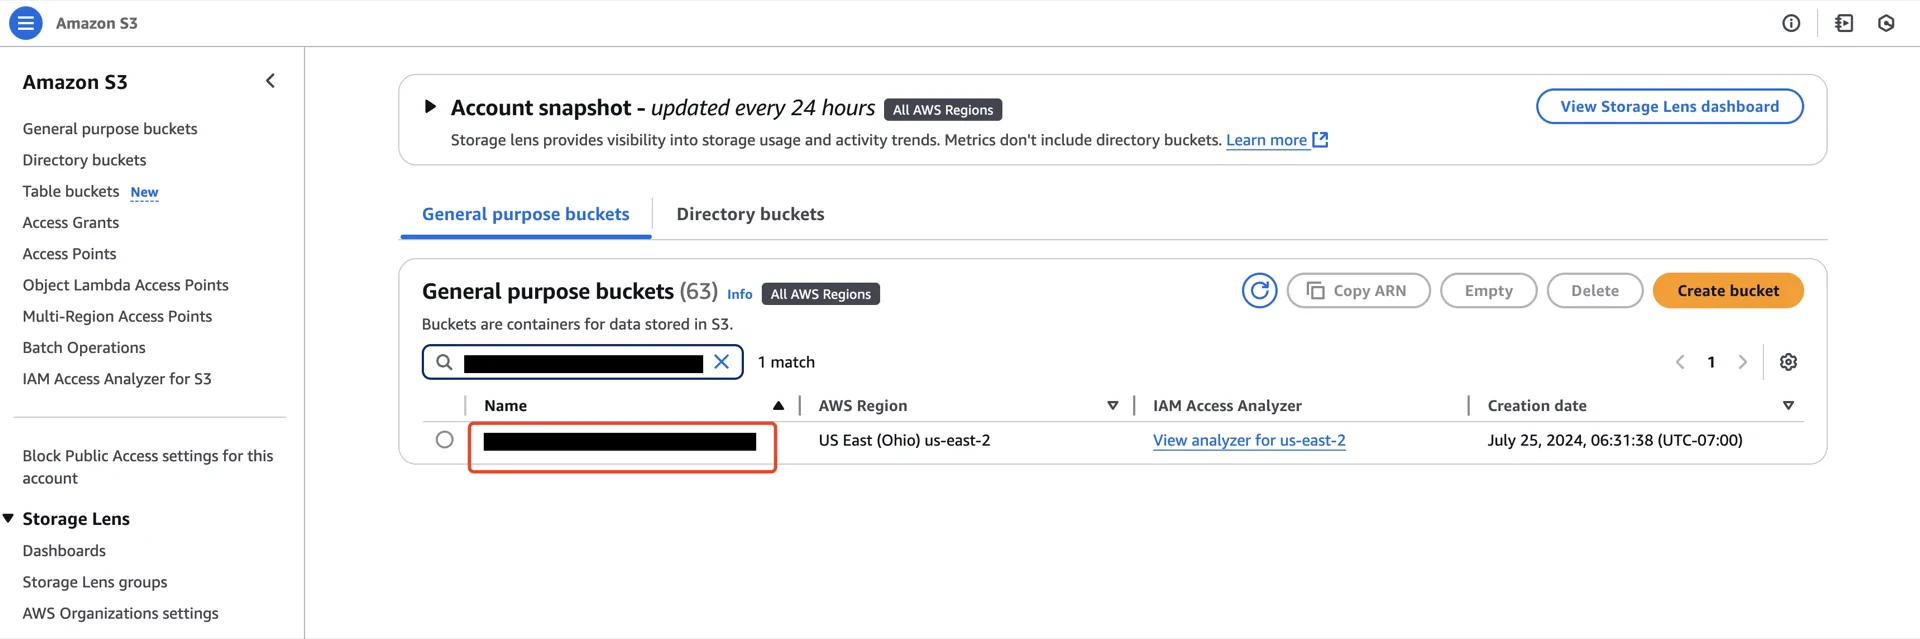Go to the previous page of buckets
Screen dimensions: 1920x639
pyautogui.click(x=1680, y=362)
